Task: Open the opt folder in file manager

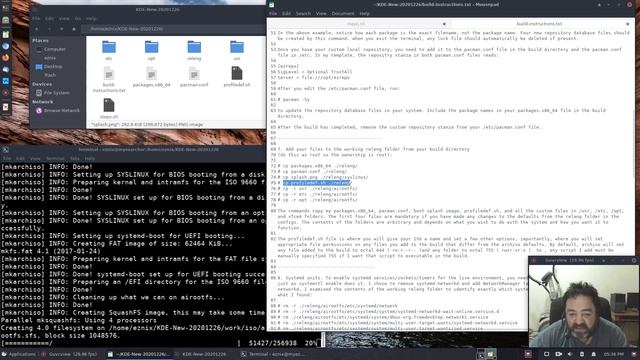Action: [151, 47]
